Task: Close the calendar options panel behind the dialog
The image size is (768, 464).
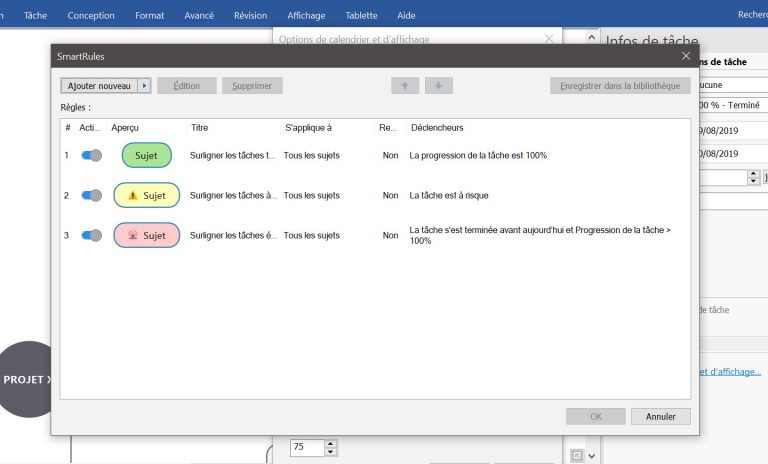Action: [548, 39]
